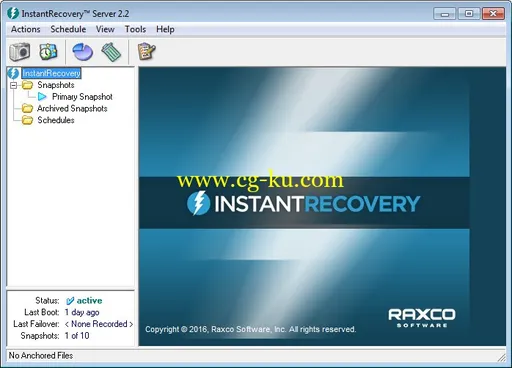Viewport: 512px width, 368px height.
Task: Click the 'active' status text
Action: [89, 301]
